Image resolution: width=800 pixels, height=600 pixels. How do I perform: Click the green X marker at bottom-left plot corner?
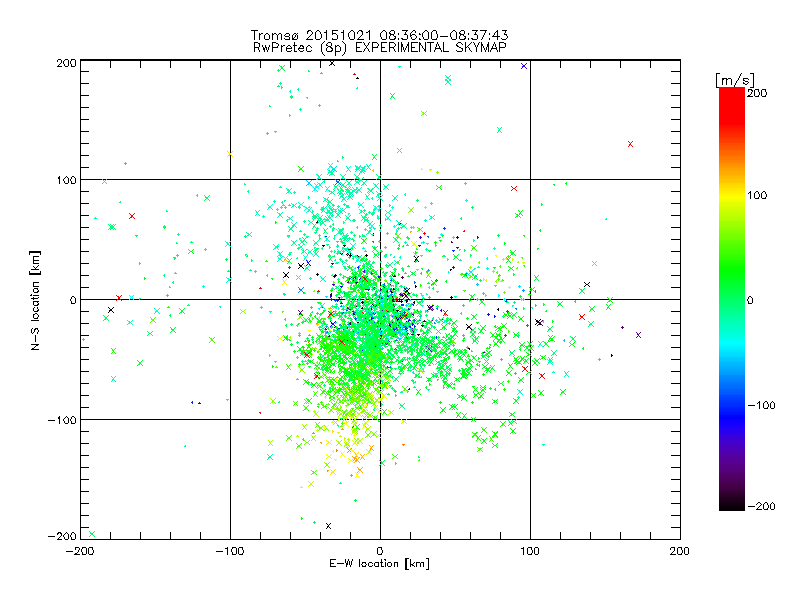(x=92, y=534)
